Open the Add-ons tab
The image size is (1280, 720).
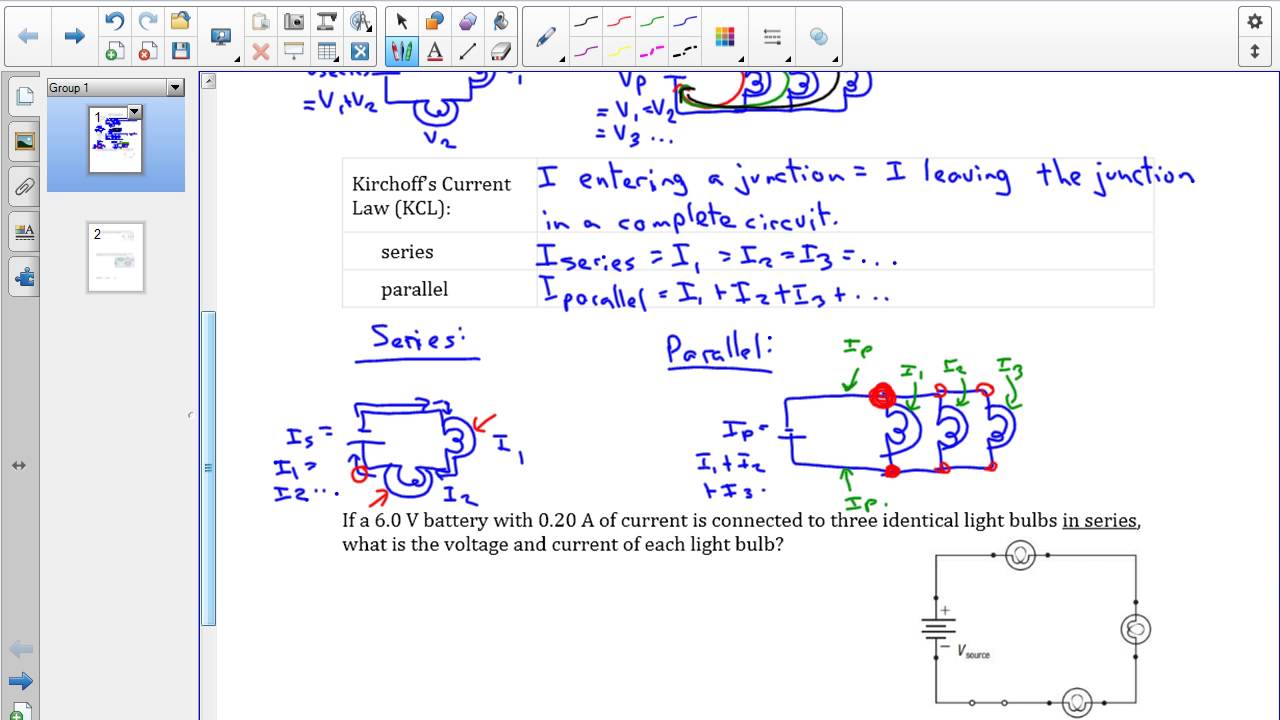click(24, 276)
